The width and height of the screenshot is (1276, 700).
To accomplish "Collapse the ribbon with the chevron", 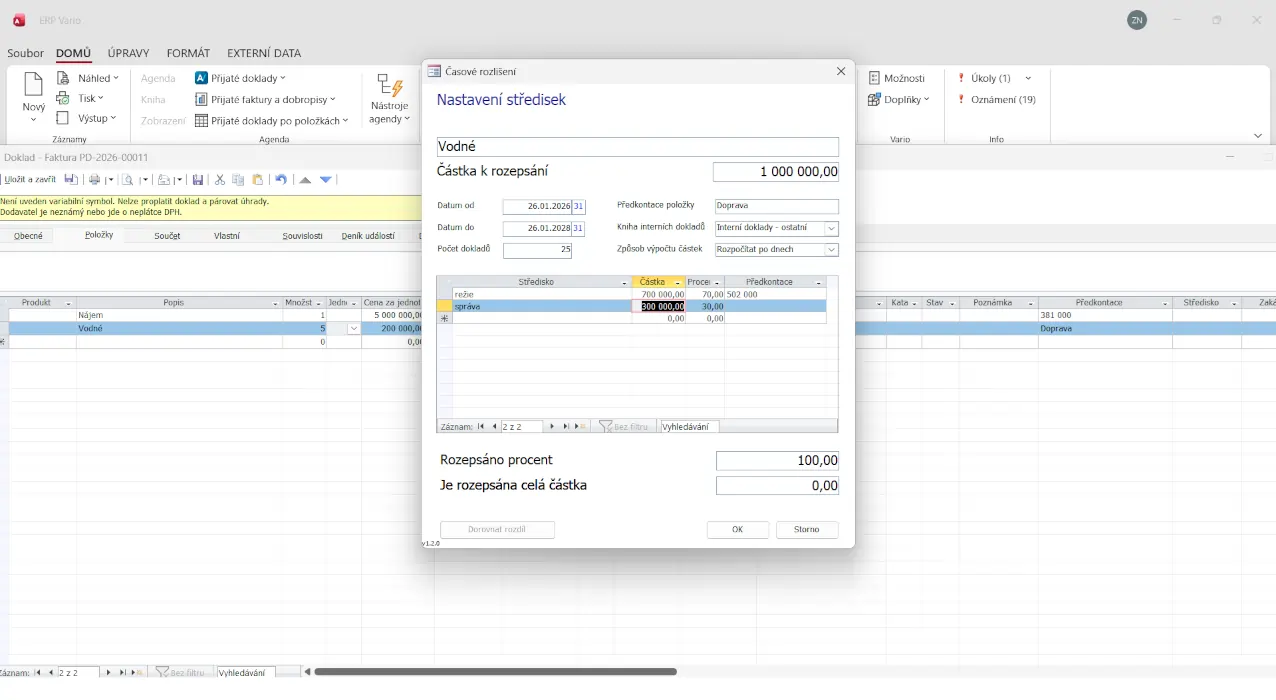I will (x=1258, y=136).
